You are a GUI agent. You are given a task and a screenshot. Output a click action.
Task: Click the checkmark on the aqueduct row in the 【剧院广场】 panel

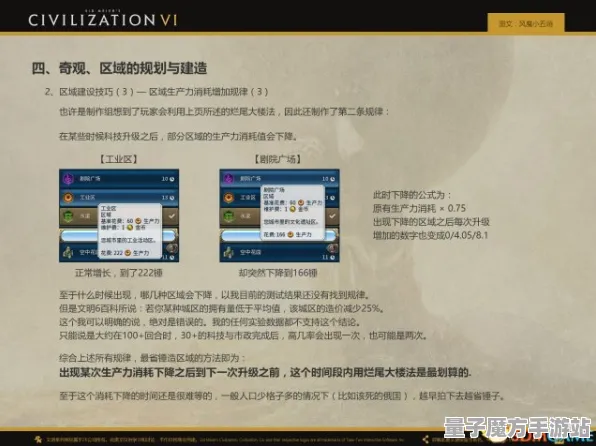[x=333, y=216]
